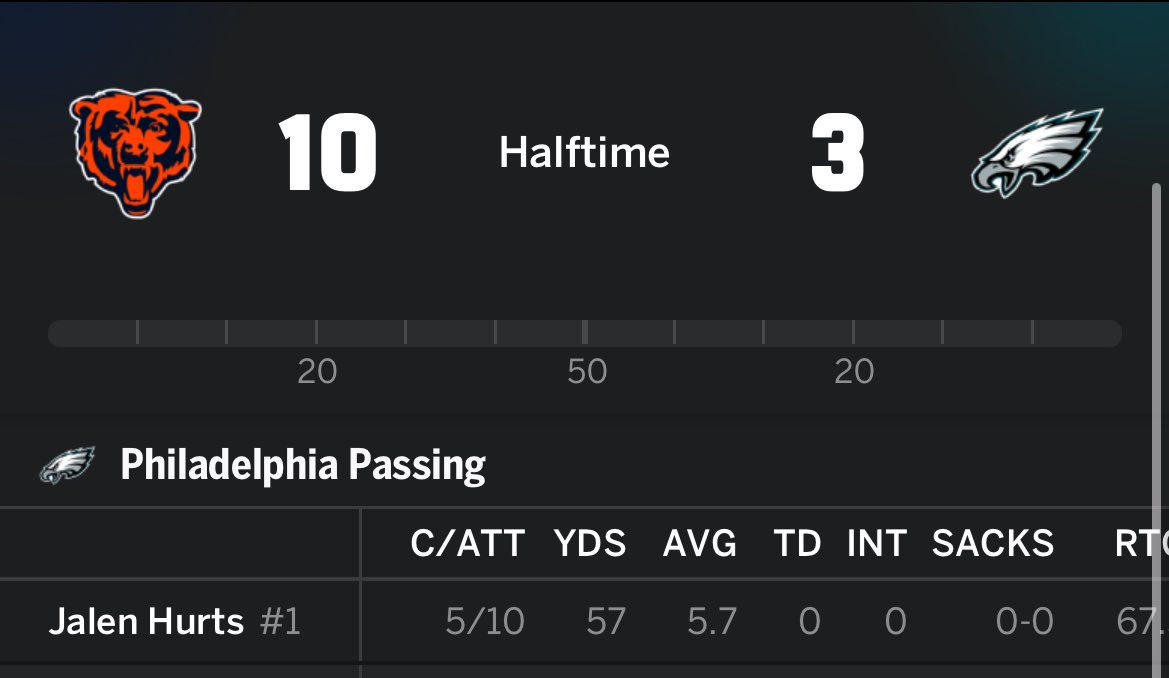Sort by the TD column header
The width and height of the screenshot is (1169, 678).
[797, 544]
